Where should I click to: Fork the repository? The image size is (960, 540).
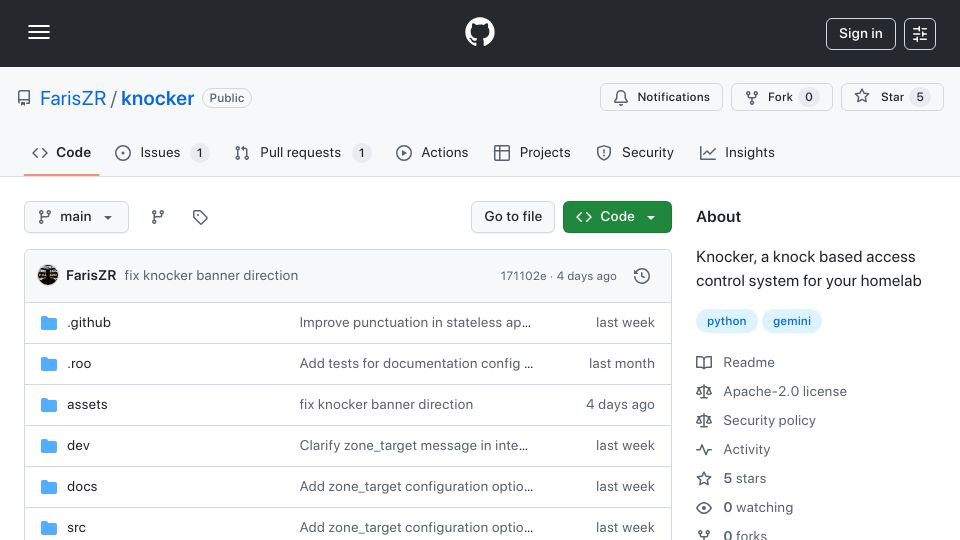[x=781, y=97]
